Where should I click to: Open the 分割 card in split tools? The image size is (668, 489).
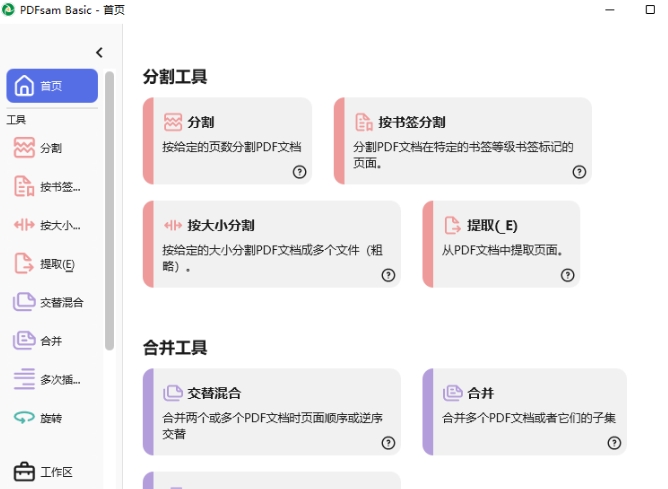click(227, 141)
